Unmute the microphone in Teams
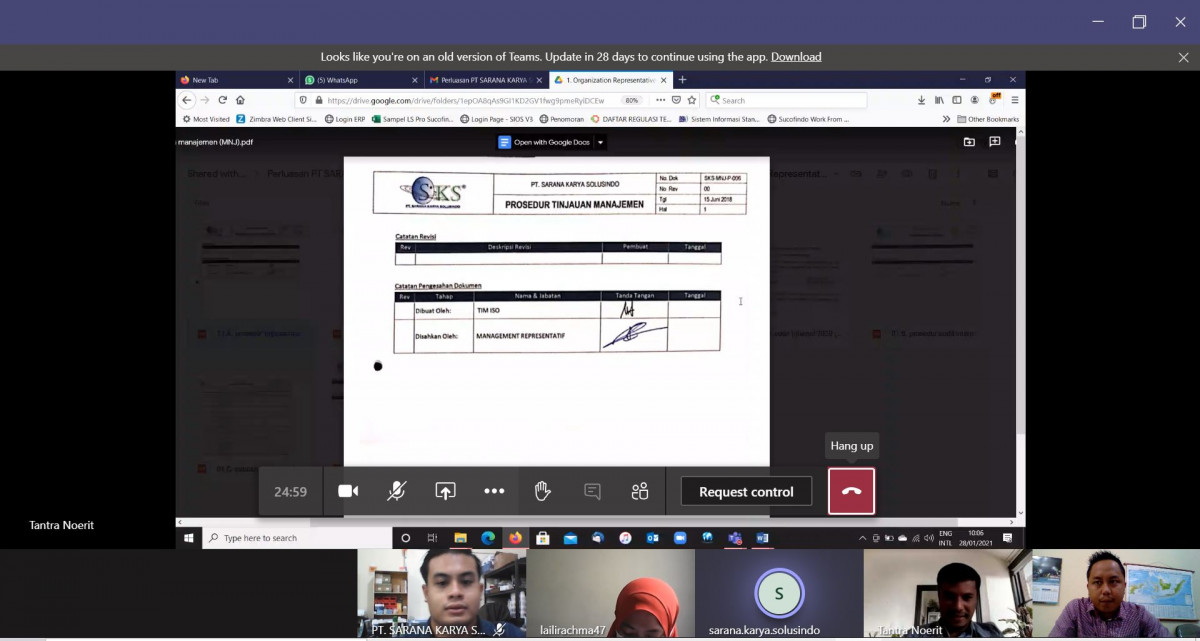Image resolution: width=1200 pixels, height=641 pixels. [397, 491]
